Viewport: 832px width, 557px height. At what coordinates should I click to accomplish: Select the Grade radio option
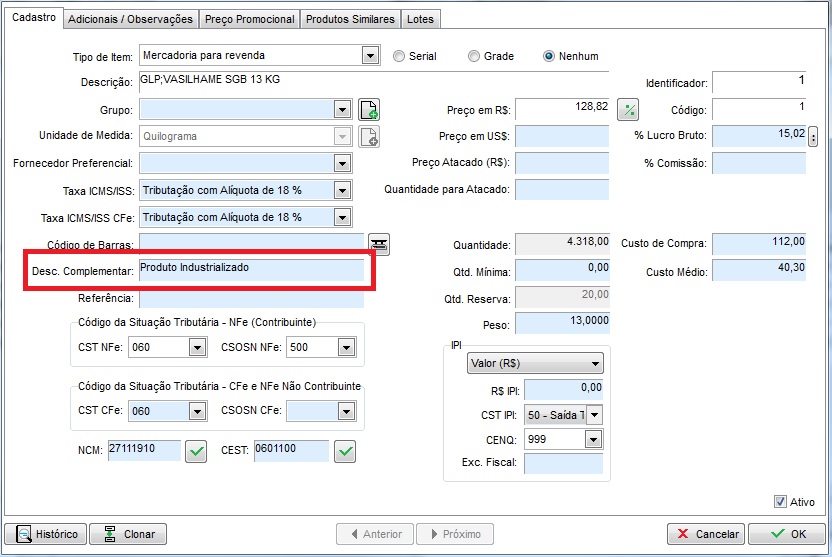tap(475, 56)
